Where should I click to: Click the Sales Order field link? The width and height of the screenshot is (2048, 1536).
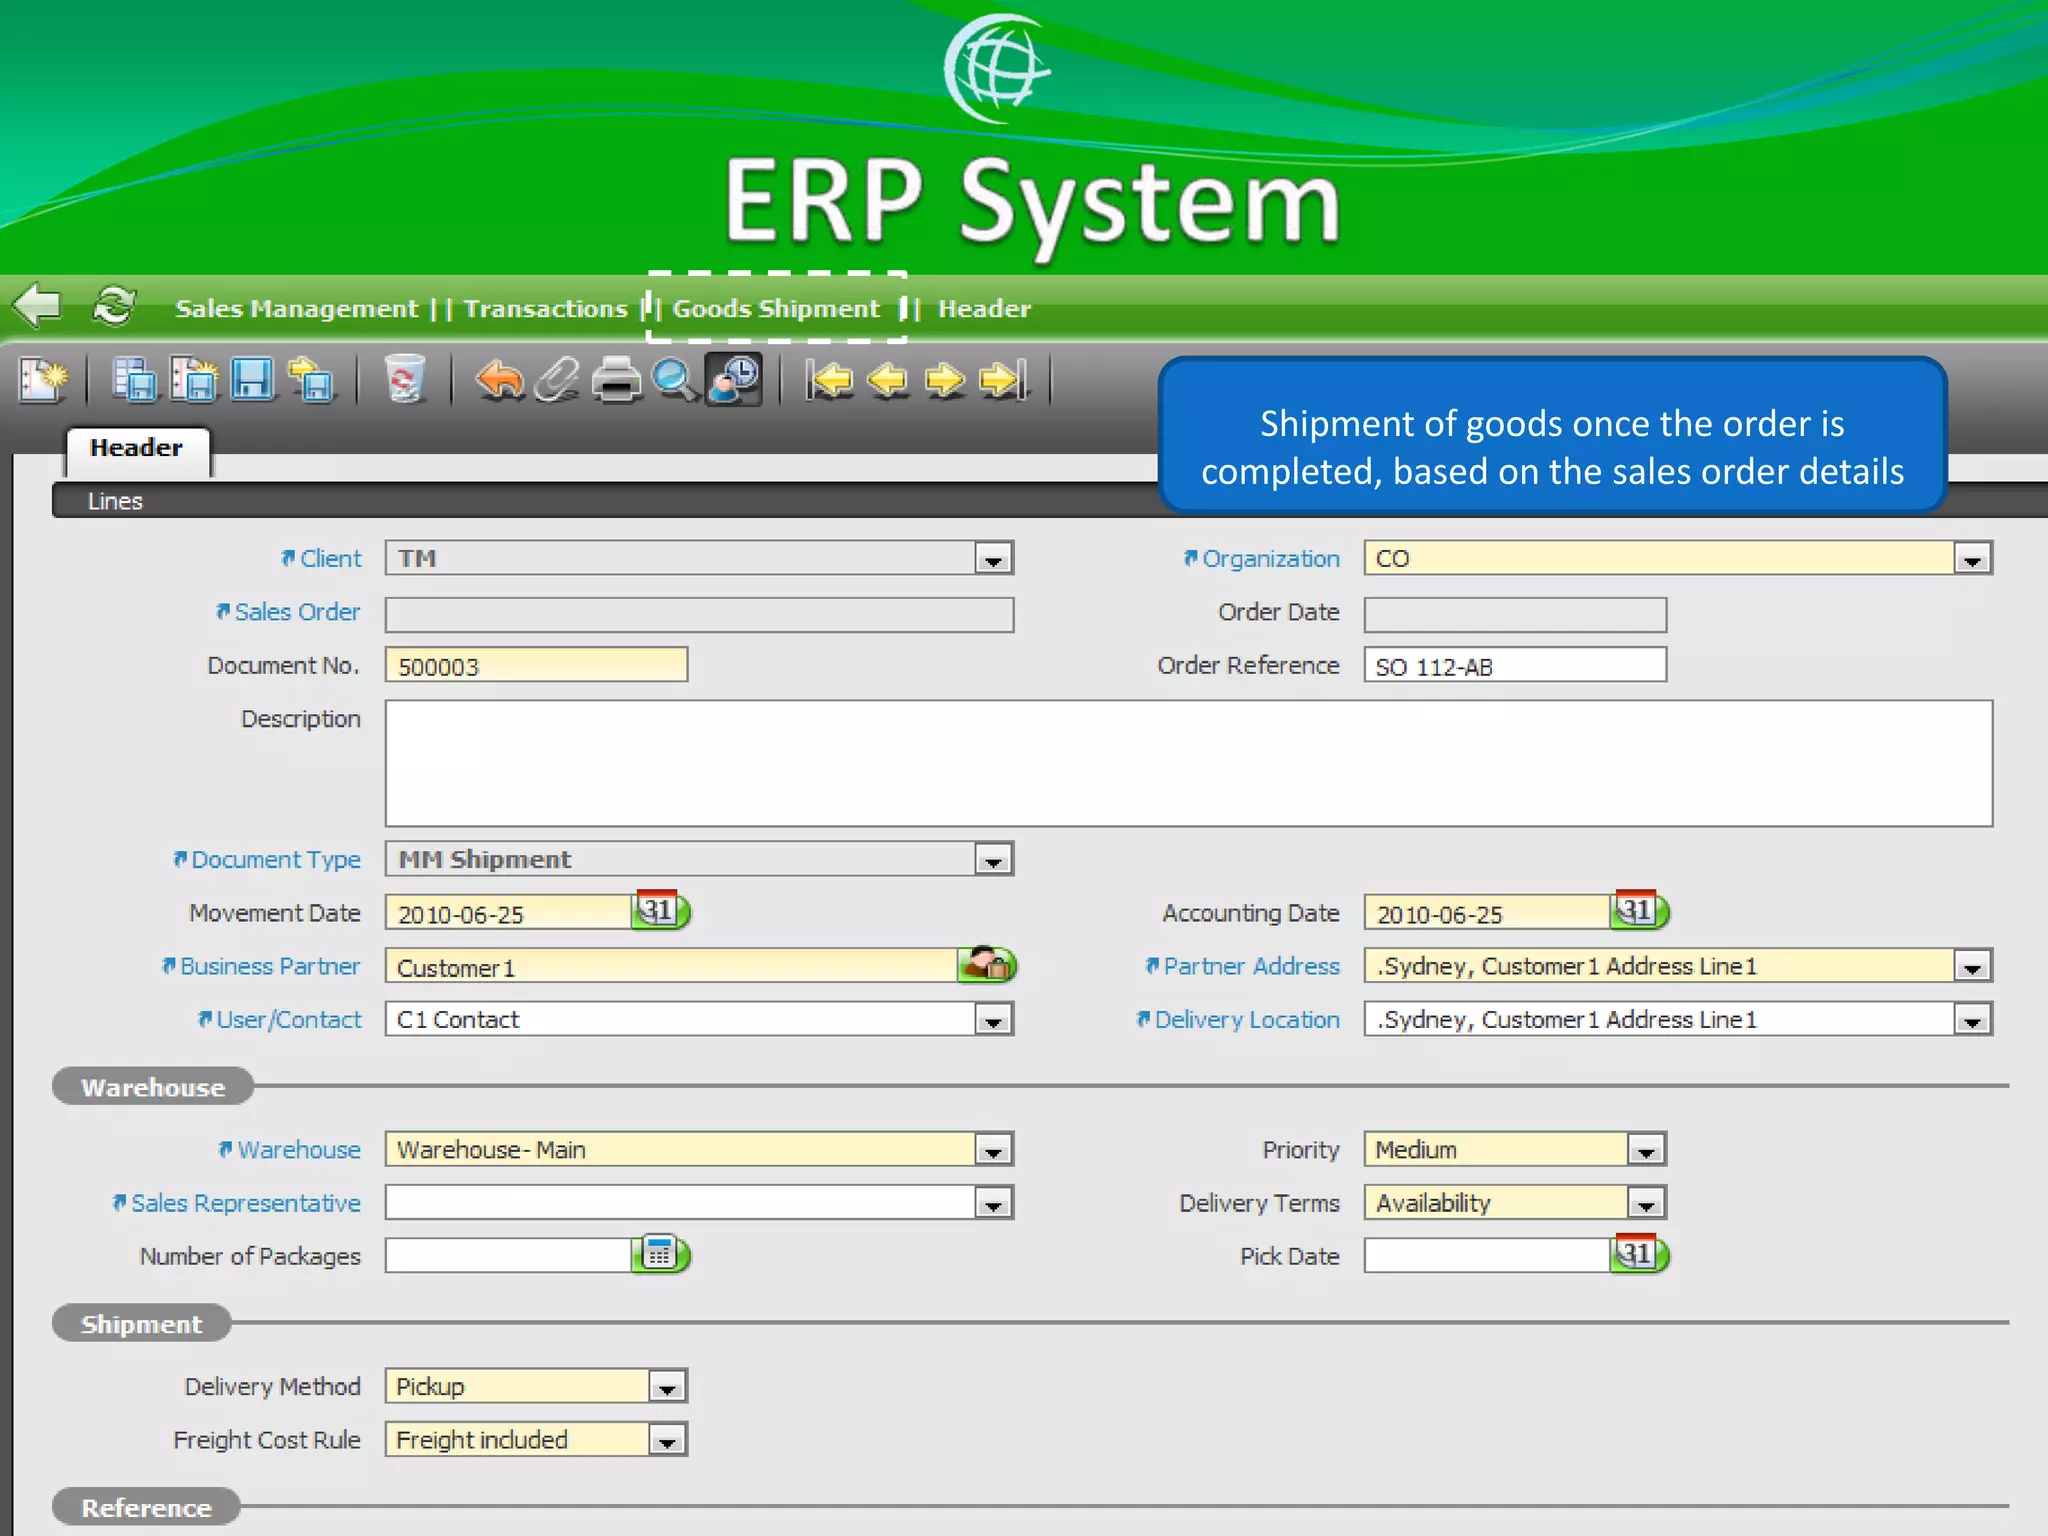coord(296,612)
